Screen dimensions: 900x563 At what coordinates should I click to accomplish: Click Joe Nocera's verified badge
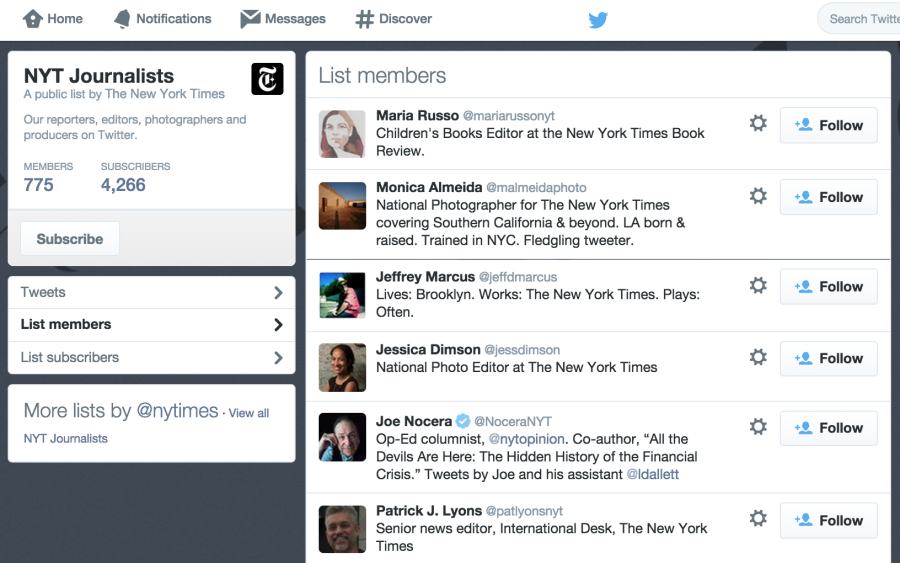pos(463,421)
